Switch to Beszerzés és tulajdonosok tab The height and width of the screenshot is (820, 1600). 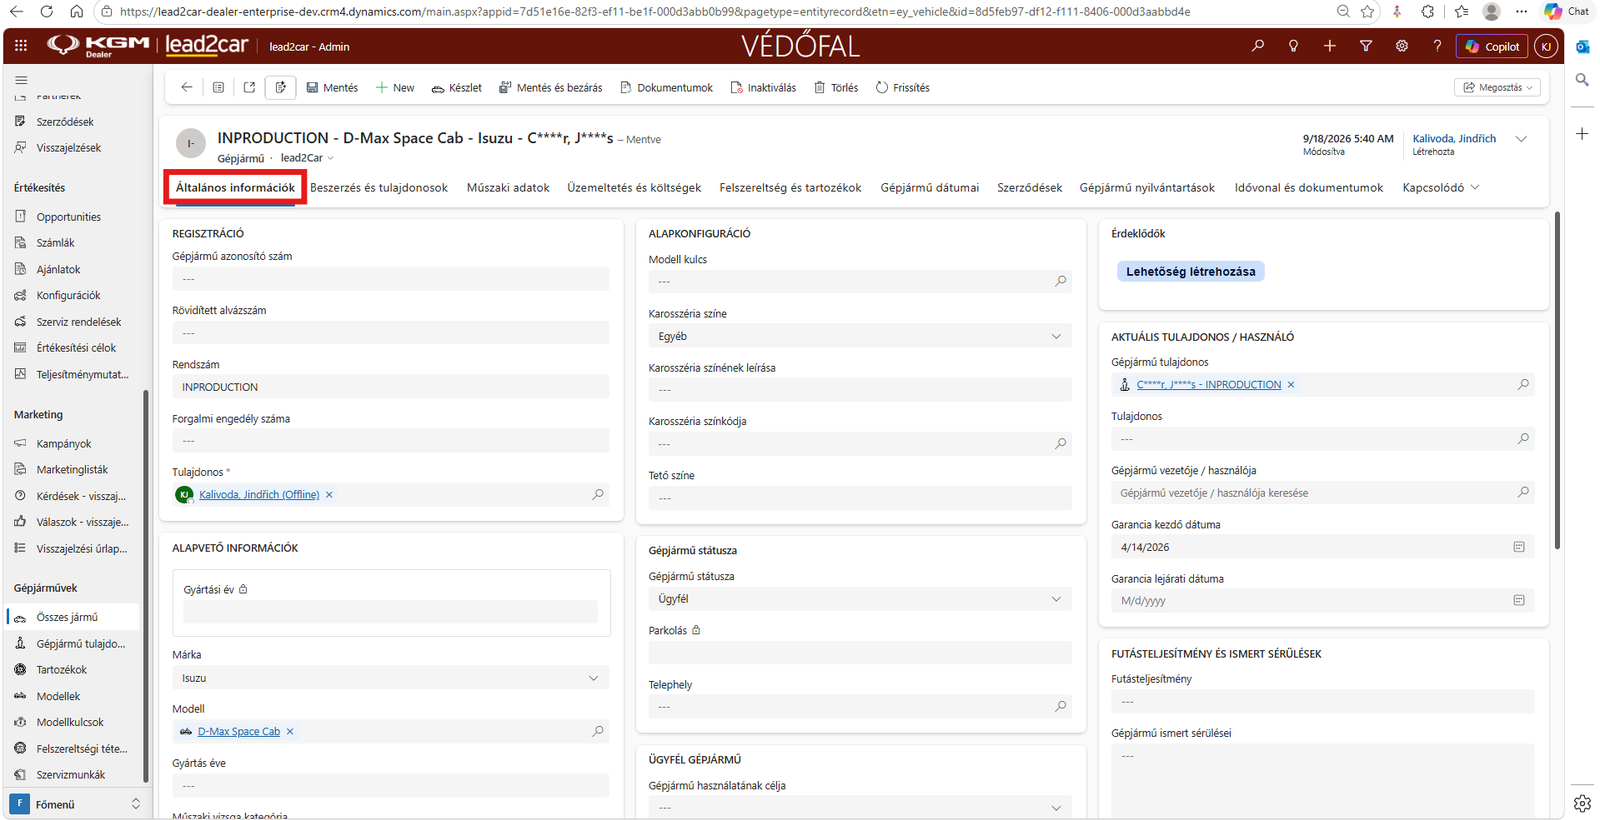379,188
